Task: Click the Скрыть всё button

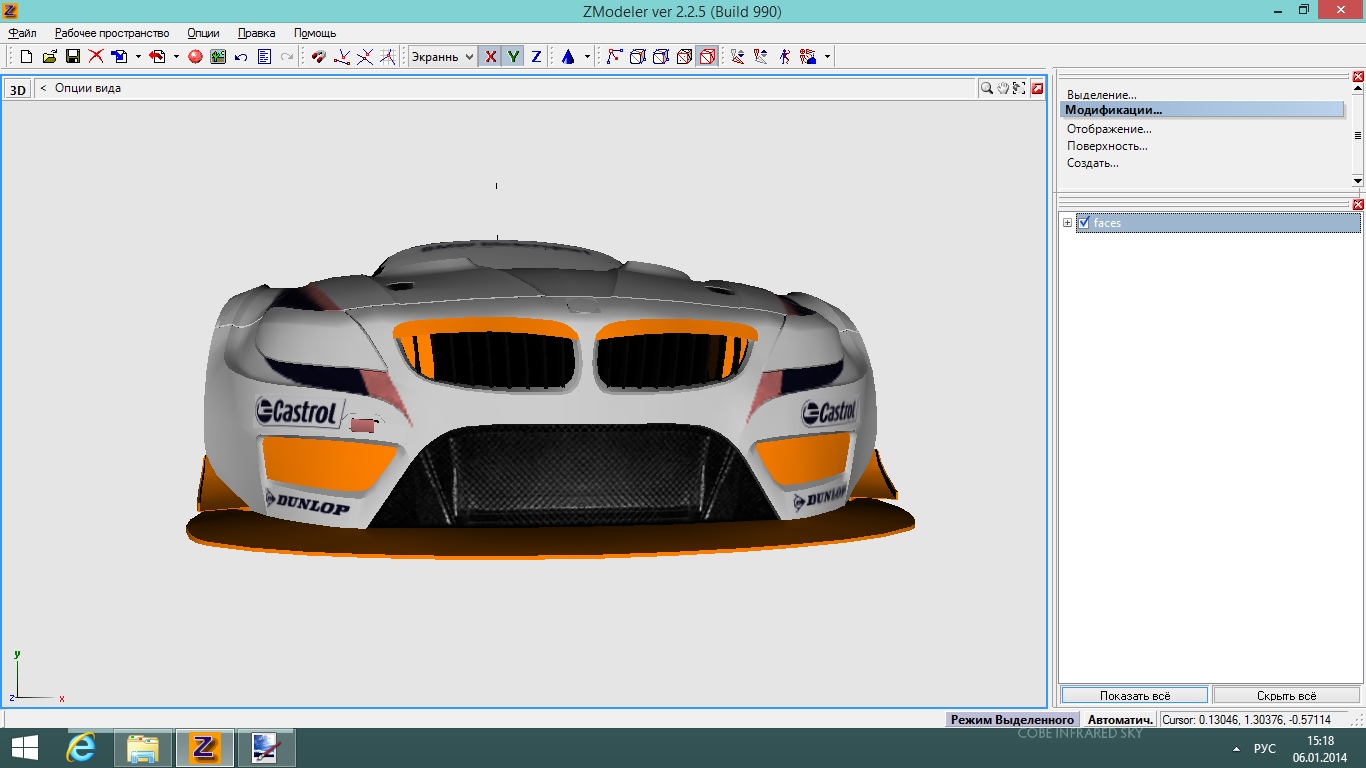Action: (1286, 695)
